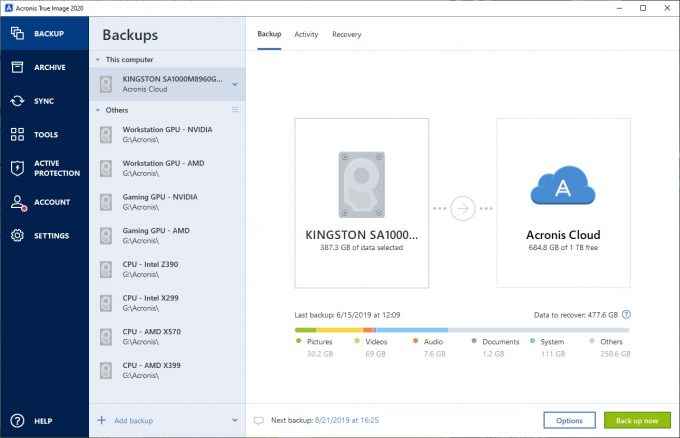The height and width of the screenshot is (438, 680).
Task: Click the SYNC sidebar label
Action: [44, 101]
